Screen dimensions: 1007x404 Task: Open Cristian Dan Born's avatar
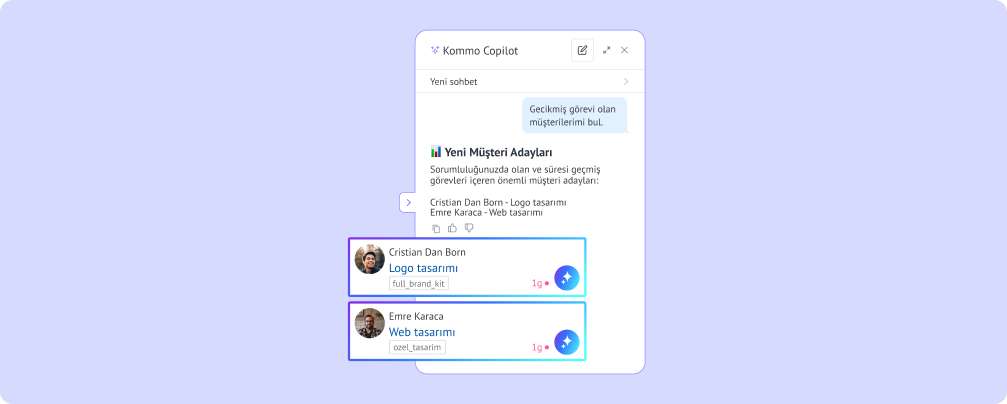tap(369, 259)
